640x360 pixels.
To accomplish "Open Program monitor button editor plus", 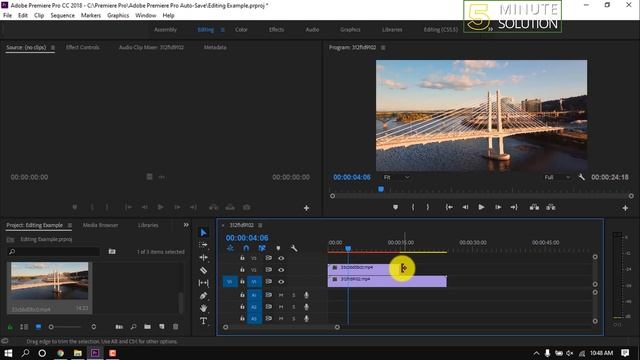I will click(625, 208).
